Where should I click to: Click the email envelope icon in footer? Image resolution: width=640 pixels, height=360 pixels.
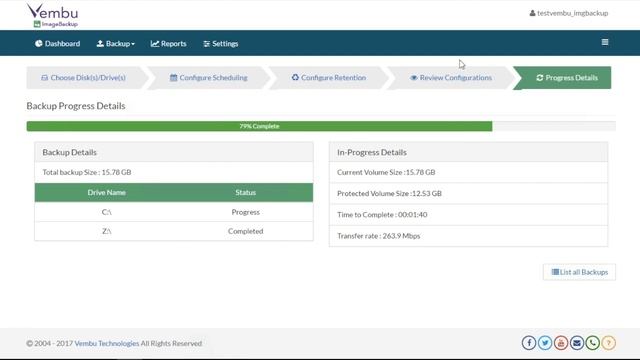577,343
